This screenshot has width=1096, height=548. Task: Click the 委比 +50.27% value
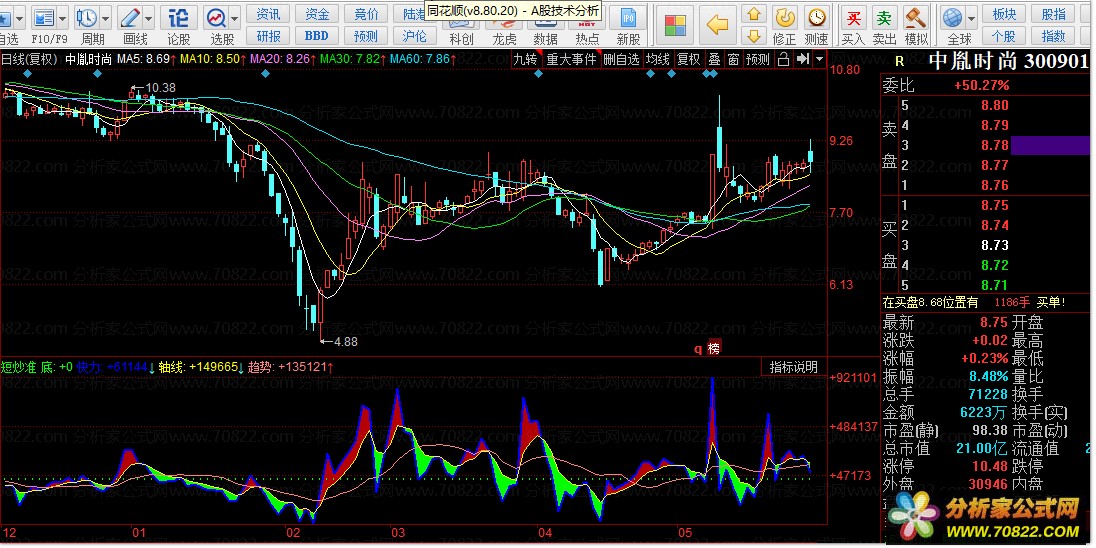981,86
